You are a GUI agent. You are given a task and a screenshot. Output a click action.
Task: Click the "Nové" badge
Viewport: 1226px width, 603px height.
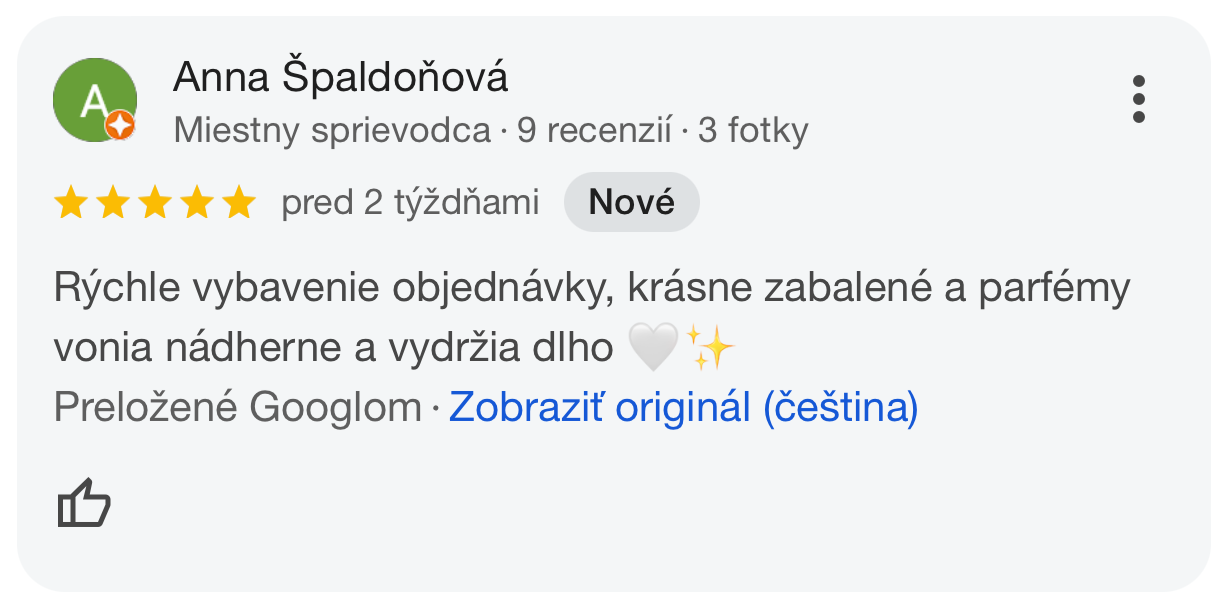[632, 203]
